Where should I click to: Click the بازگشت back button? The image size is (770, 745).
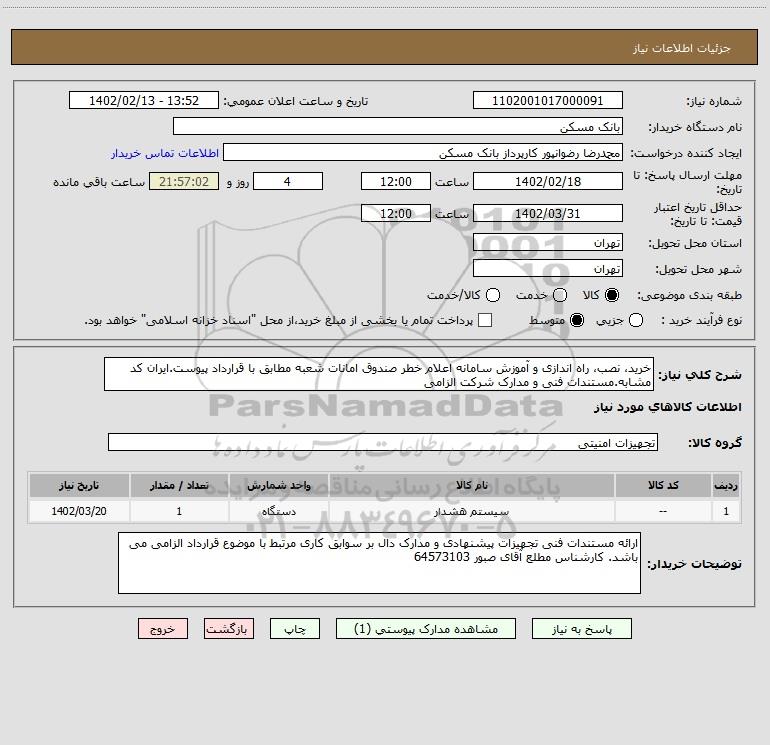click(x=229, y=629)
